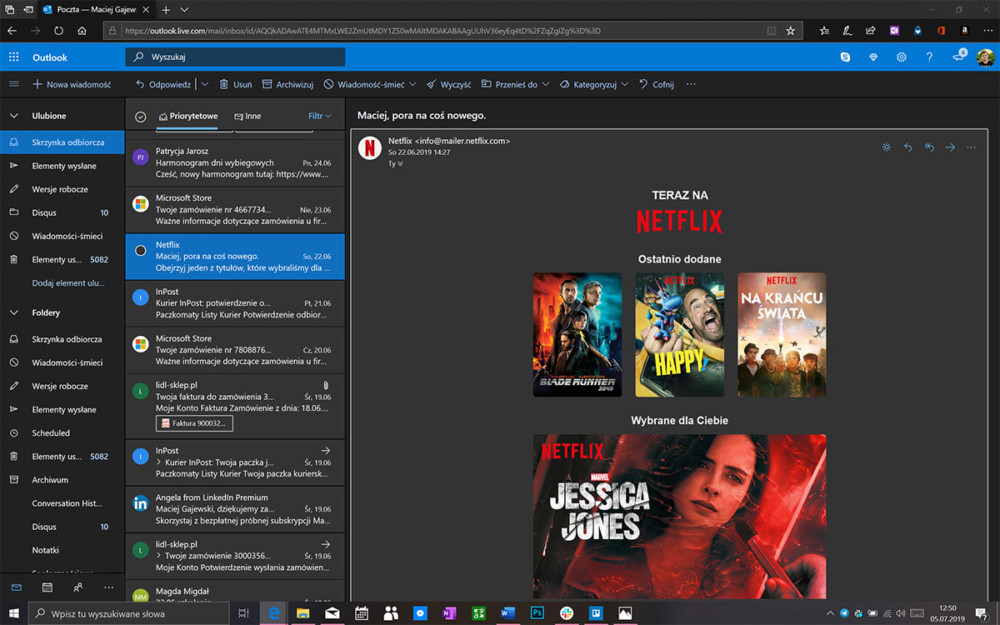This screenshot has width=1000, height=625.
Task: Open the Happy! poster thumbnail
Action: (679, 335)
